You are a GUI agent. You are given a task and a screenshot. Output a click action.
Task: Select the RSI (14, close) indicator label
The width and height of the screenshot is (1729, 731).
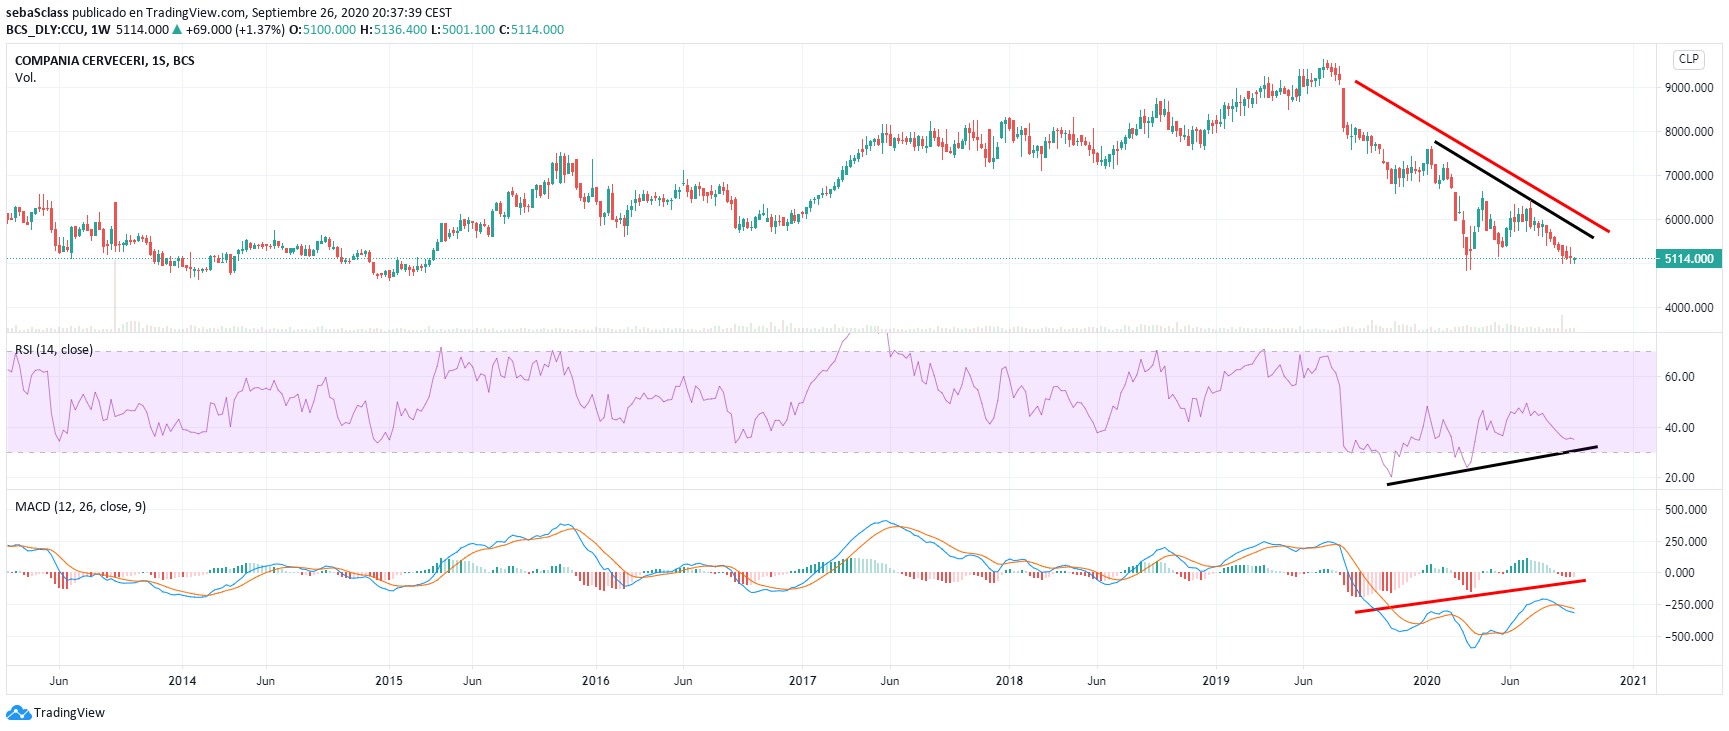tap(54, 350)
